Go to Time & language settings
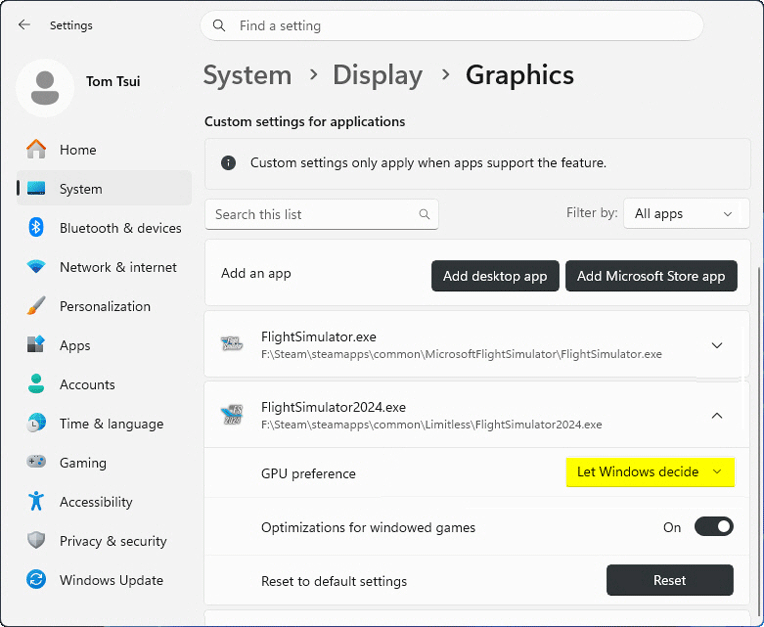The width and height of the screenshot is (764, 627). point(111,424)
